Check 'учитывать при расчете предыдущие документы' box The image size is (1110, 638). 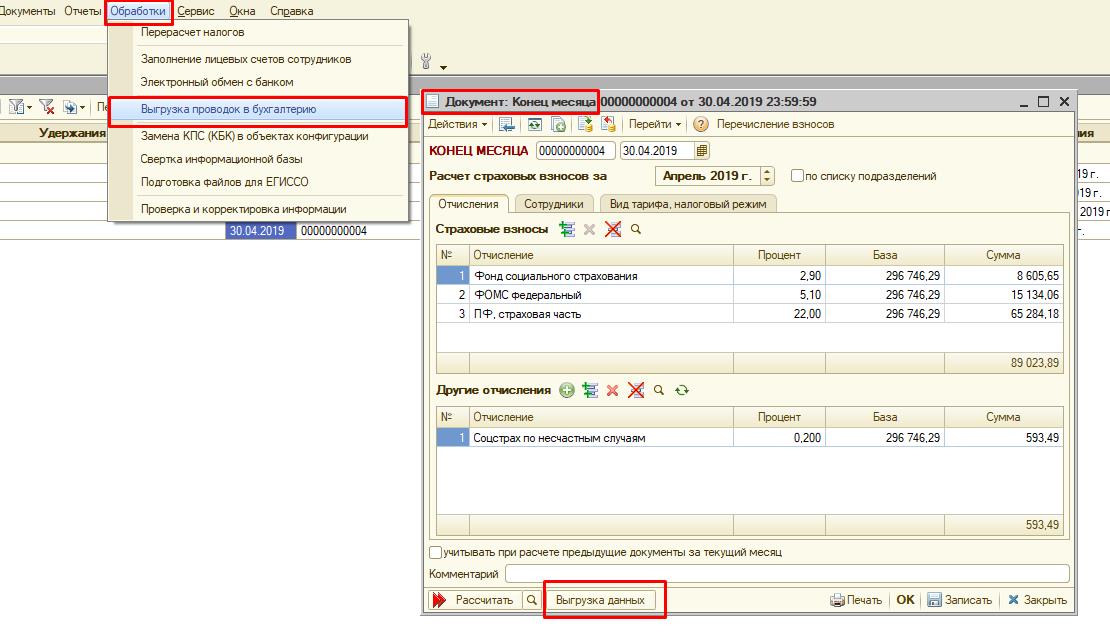[x=435, y=552]
